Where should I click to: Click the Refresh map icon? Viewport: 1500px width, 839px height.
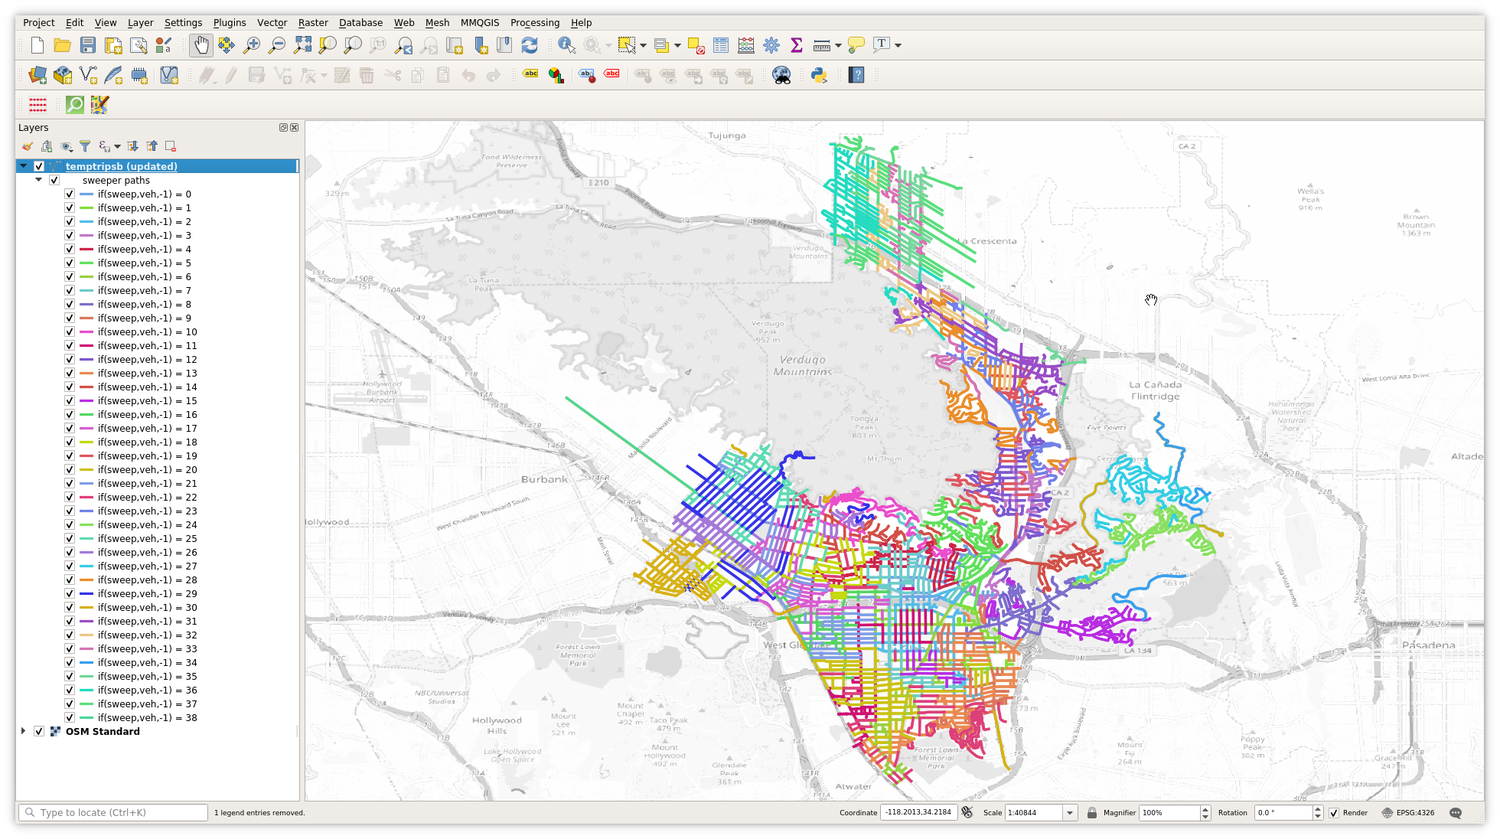[x=530, y=45]
